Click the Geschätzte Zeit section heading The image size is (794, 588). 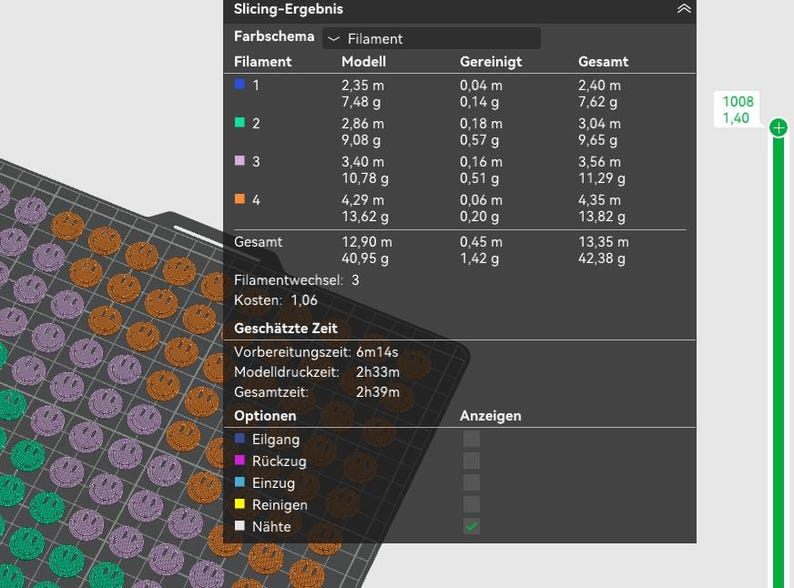pyautogui.click(x=286, y=328)
